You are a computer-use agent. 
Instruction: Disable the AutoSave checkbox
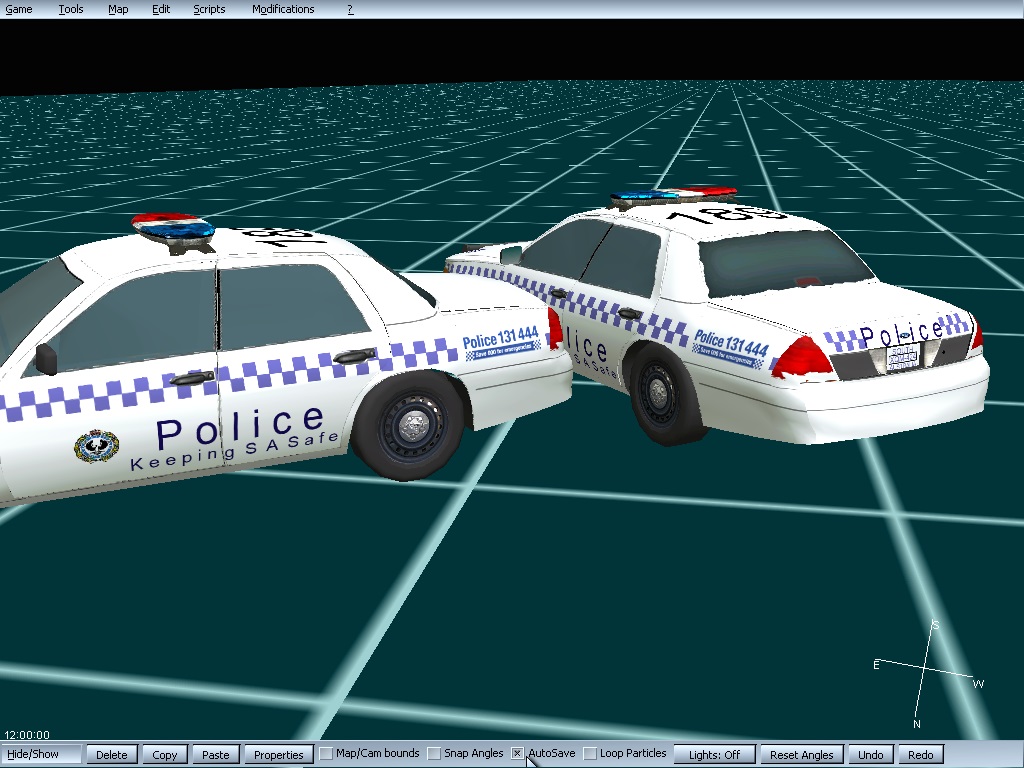[x=517, y=754]
